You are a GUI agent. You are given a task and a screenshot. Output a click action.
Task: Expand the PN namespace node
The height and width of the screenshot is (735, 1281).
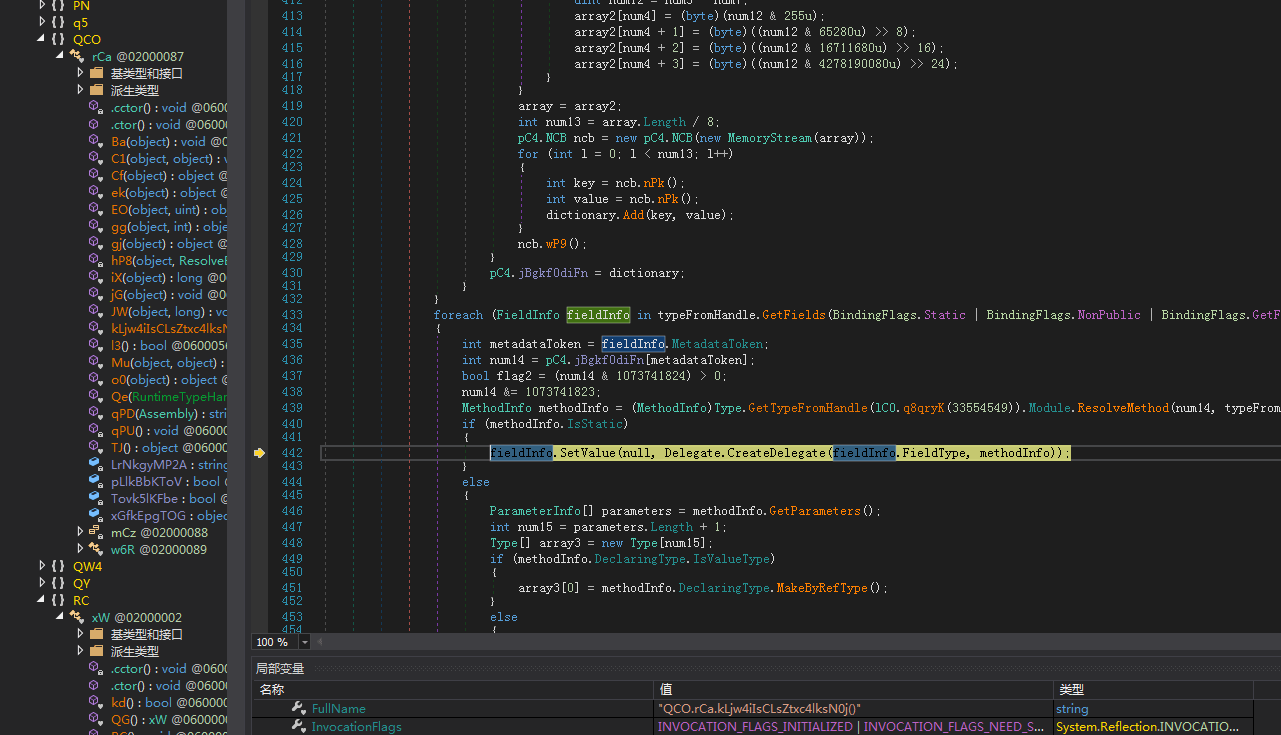click(x=42, y=6)
